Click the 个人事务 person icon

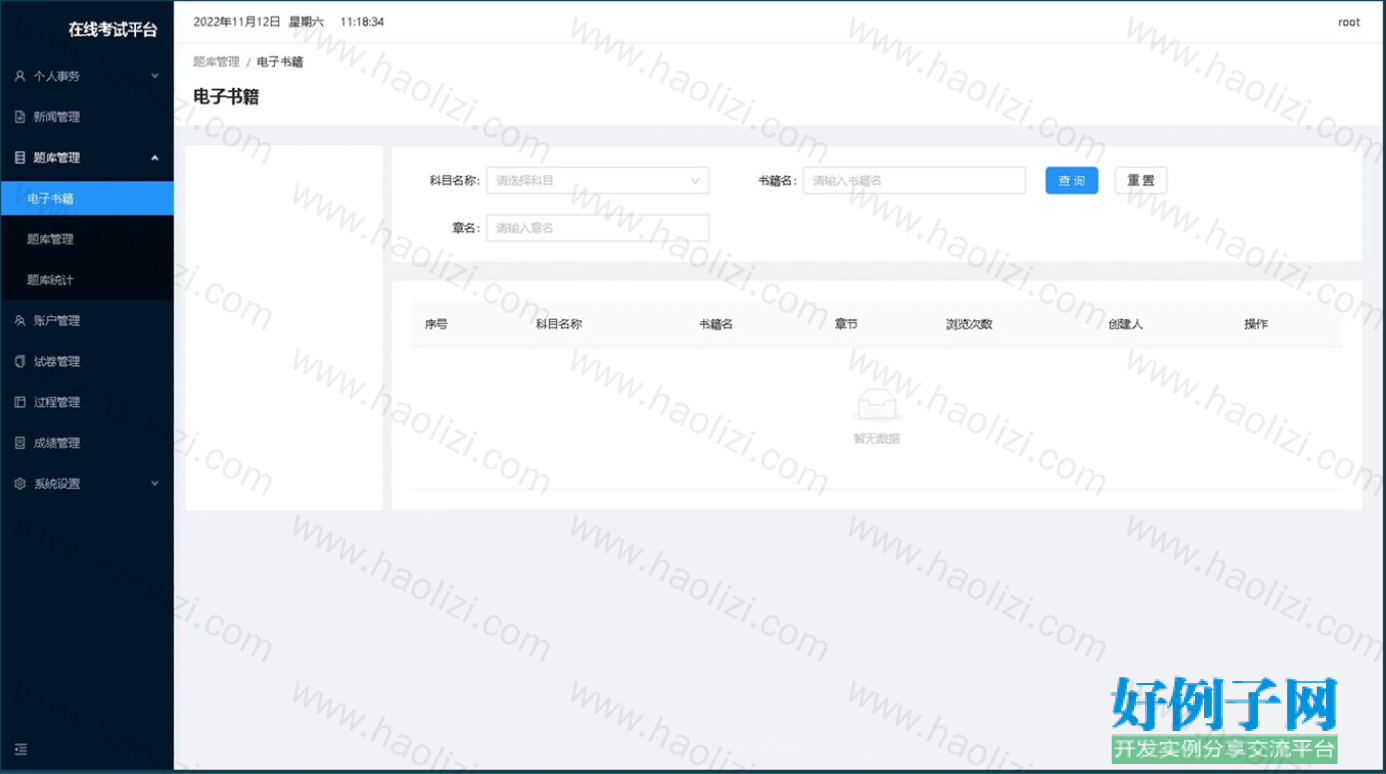(20, 76)
